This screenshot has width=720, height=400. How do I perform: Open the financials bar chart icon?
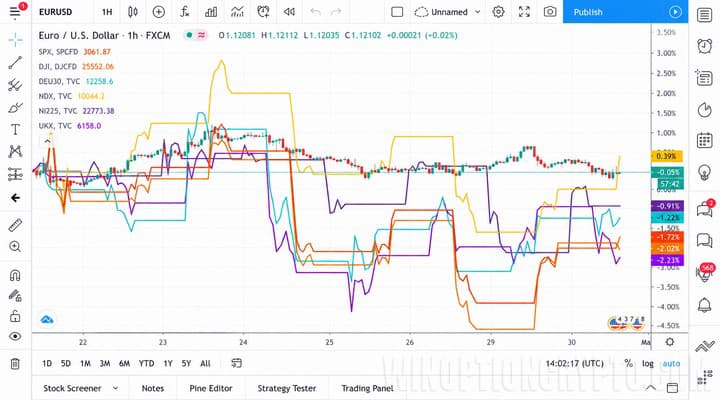pyautogui.click(x=211, y=12)
